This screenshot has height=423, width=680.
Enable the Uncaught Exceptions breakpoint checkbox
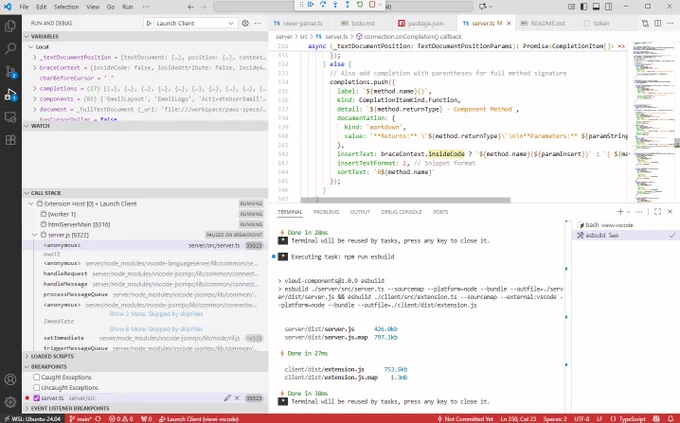pos(36,387)
